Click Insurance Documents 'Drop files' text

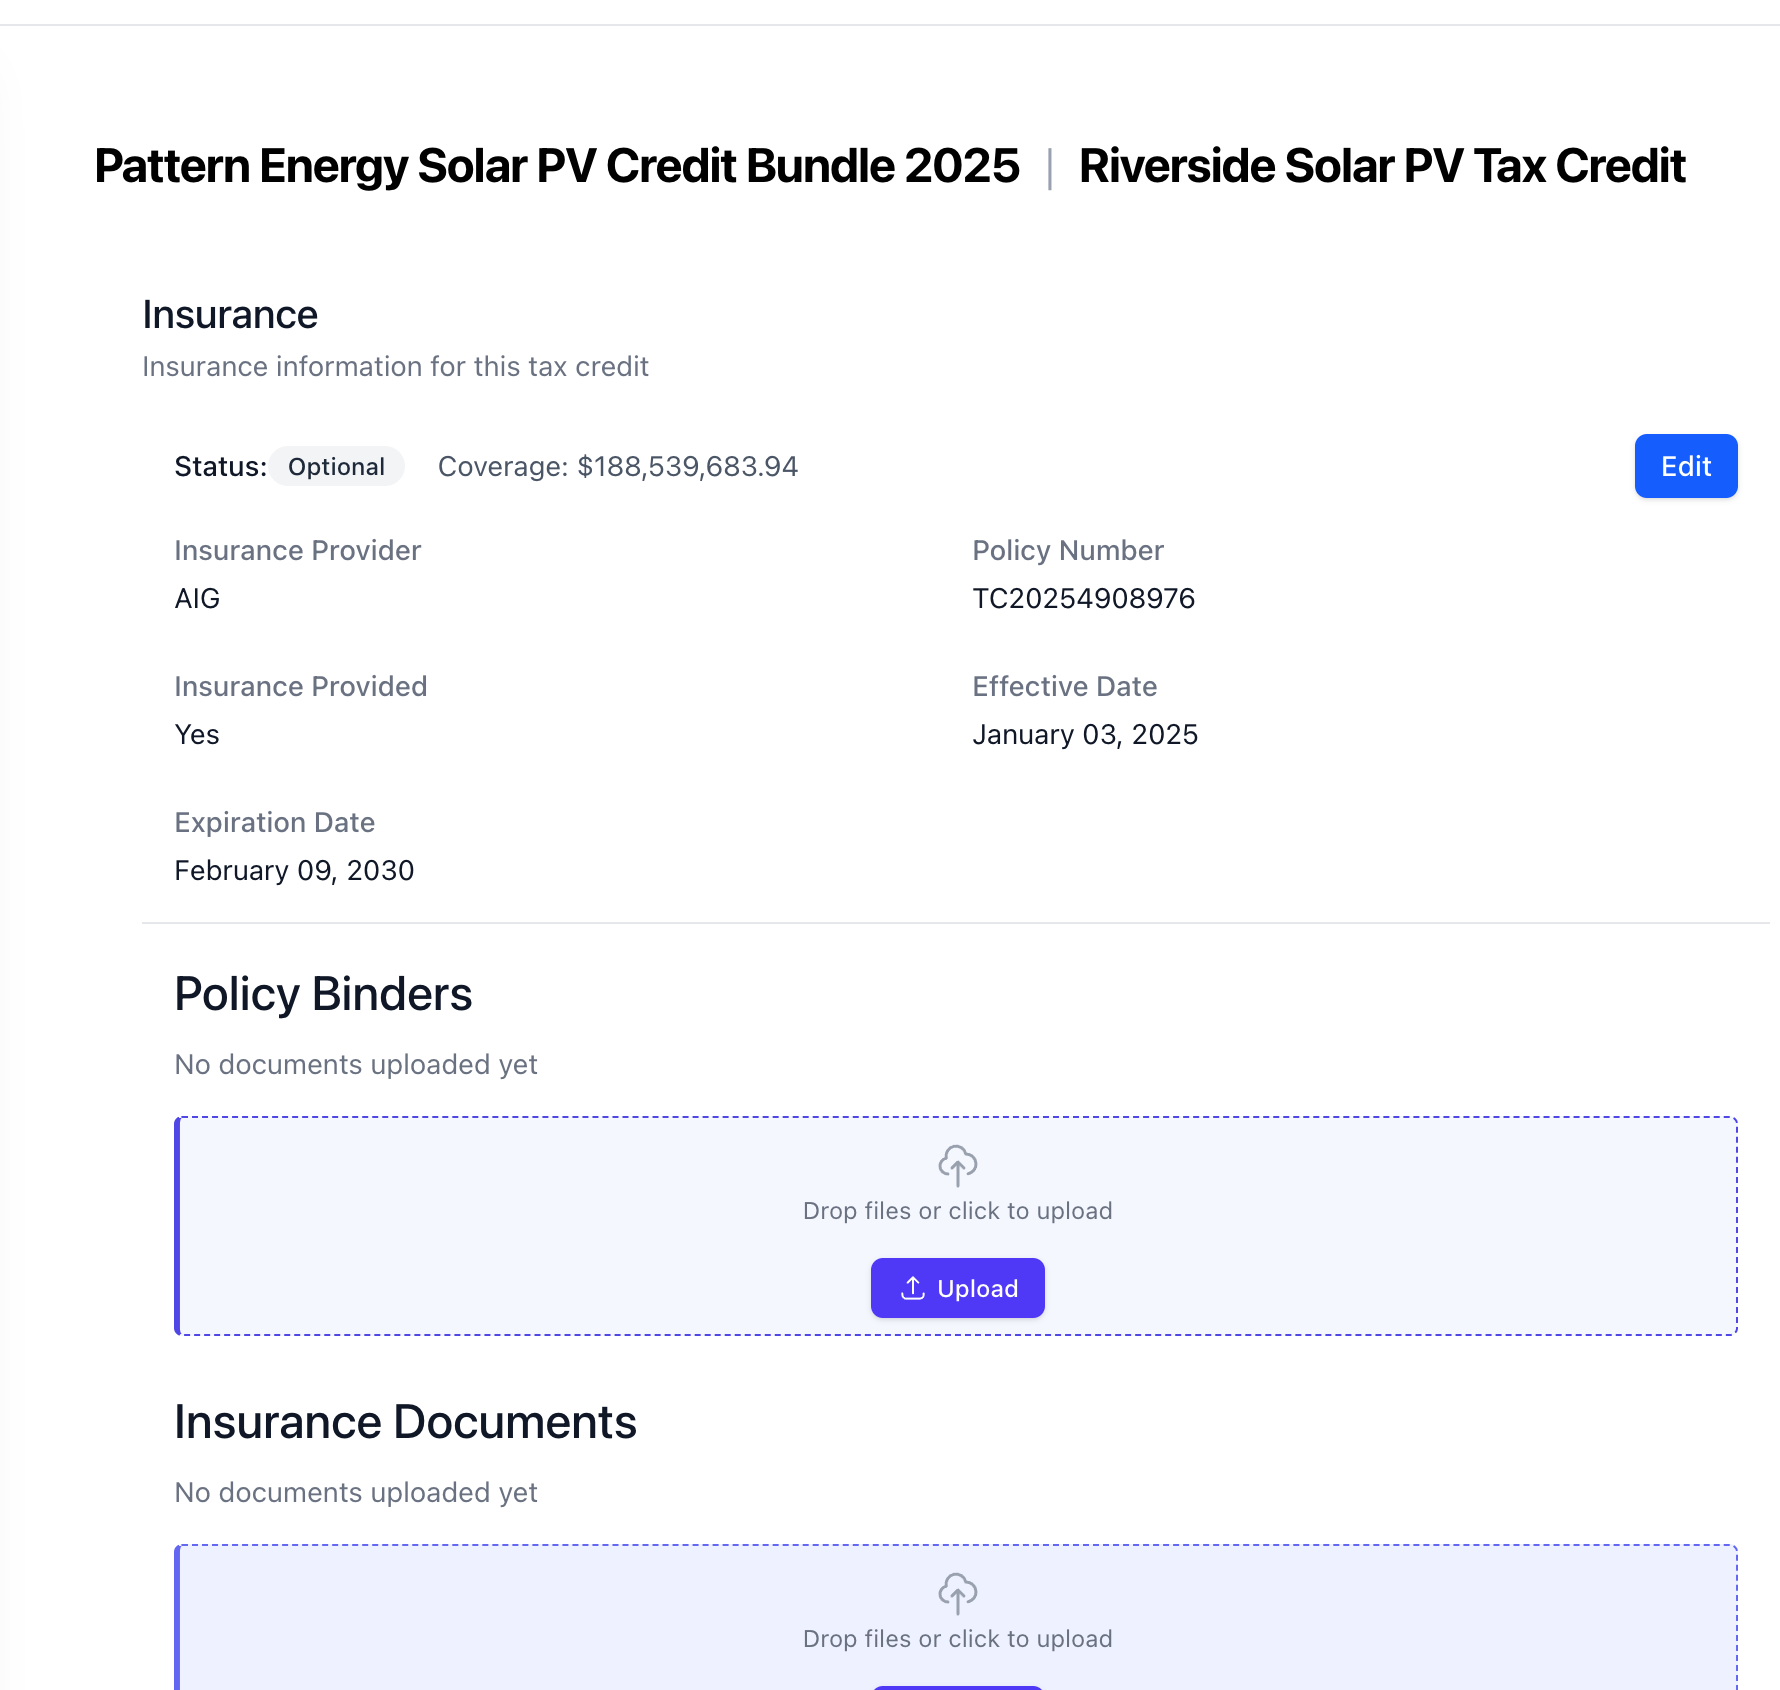pyautogui.click(x=957, y=1639)
